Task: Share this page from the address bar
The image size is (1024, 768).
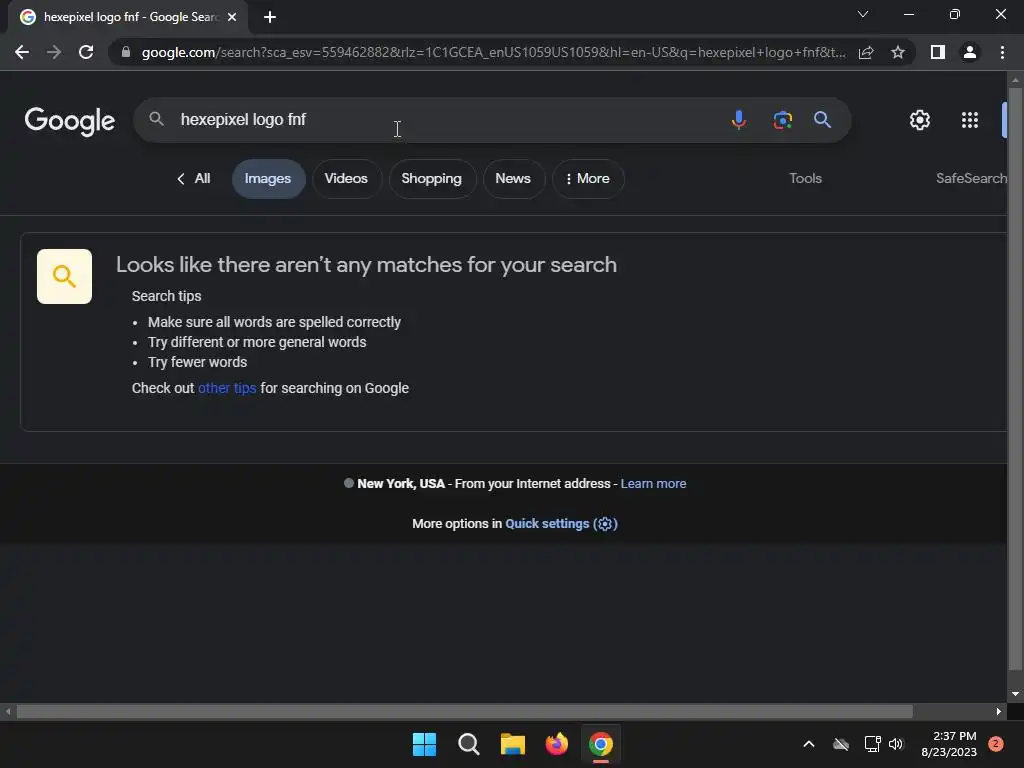Action: coord(866,52)
